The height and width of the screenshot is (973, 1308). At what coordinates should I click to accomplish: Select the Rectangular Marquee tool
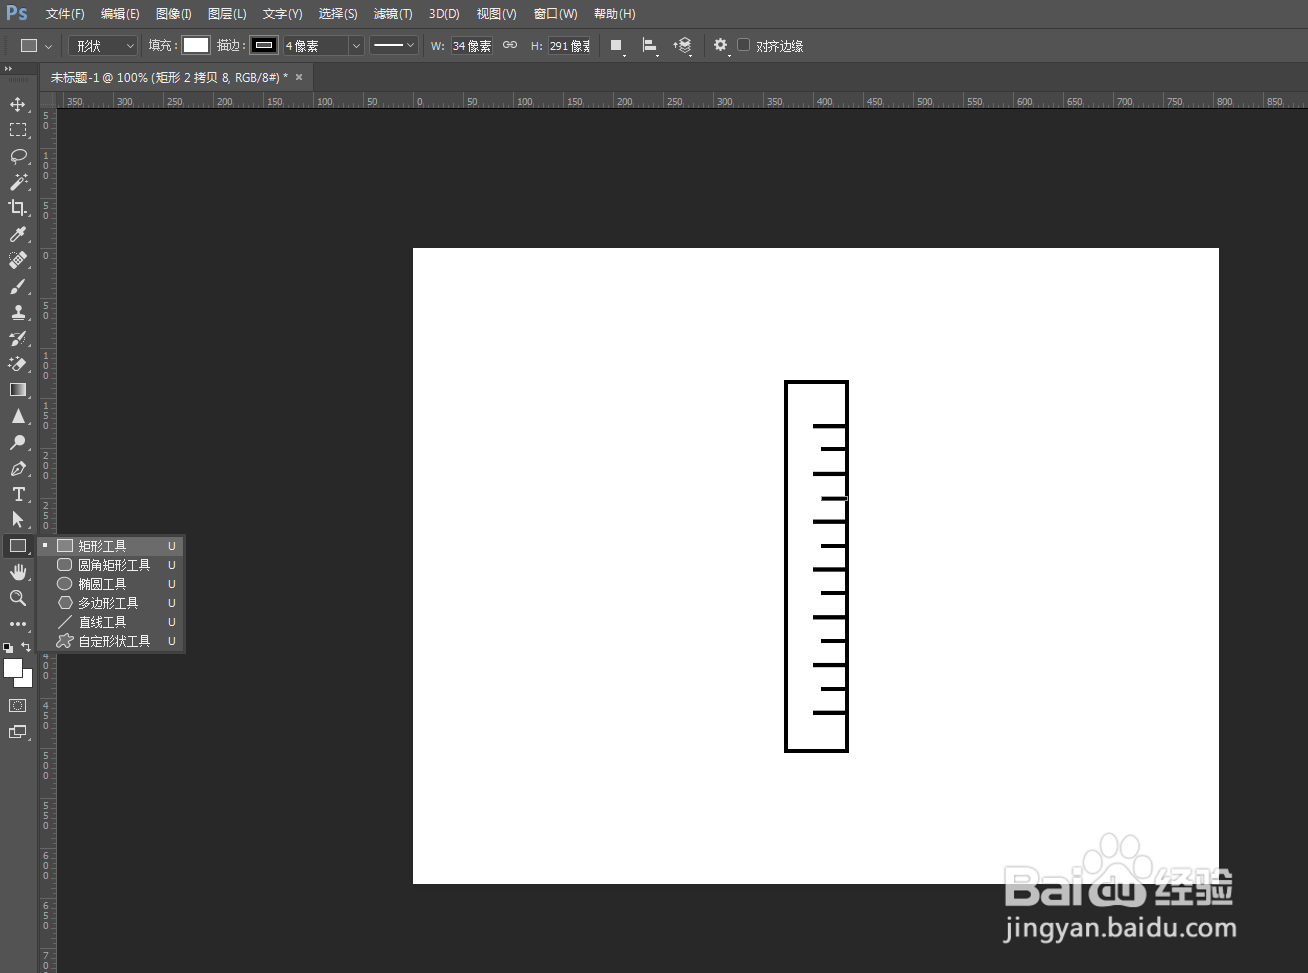point(18,130)
